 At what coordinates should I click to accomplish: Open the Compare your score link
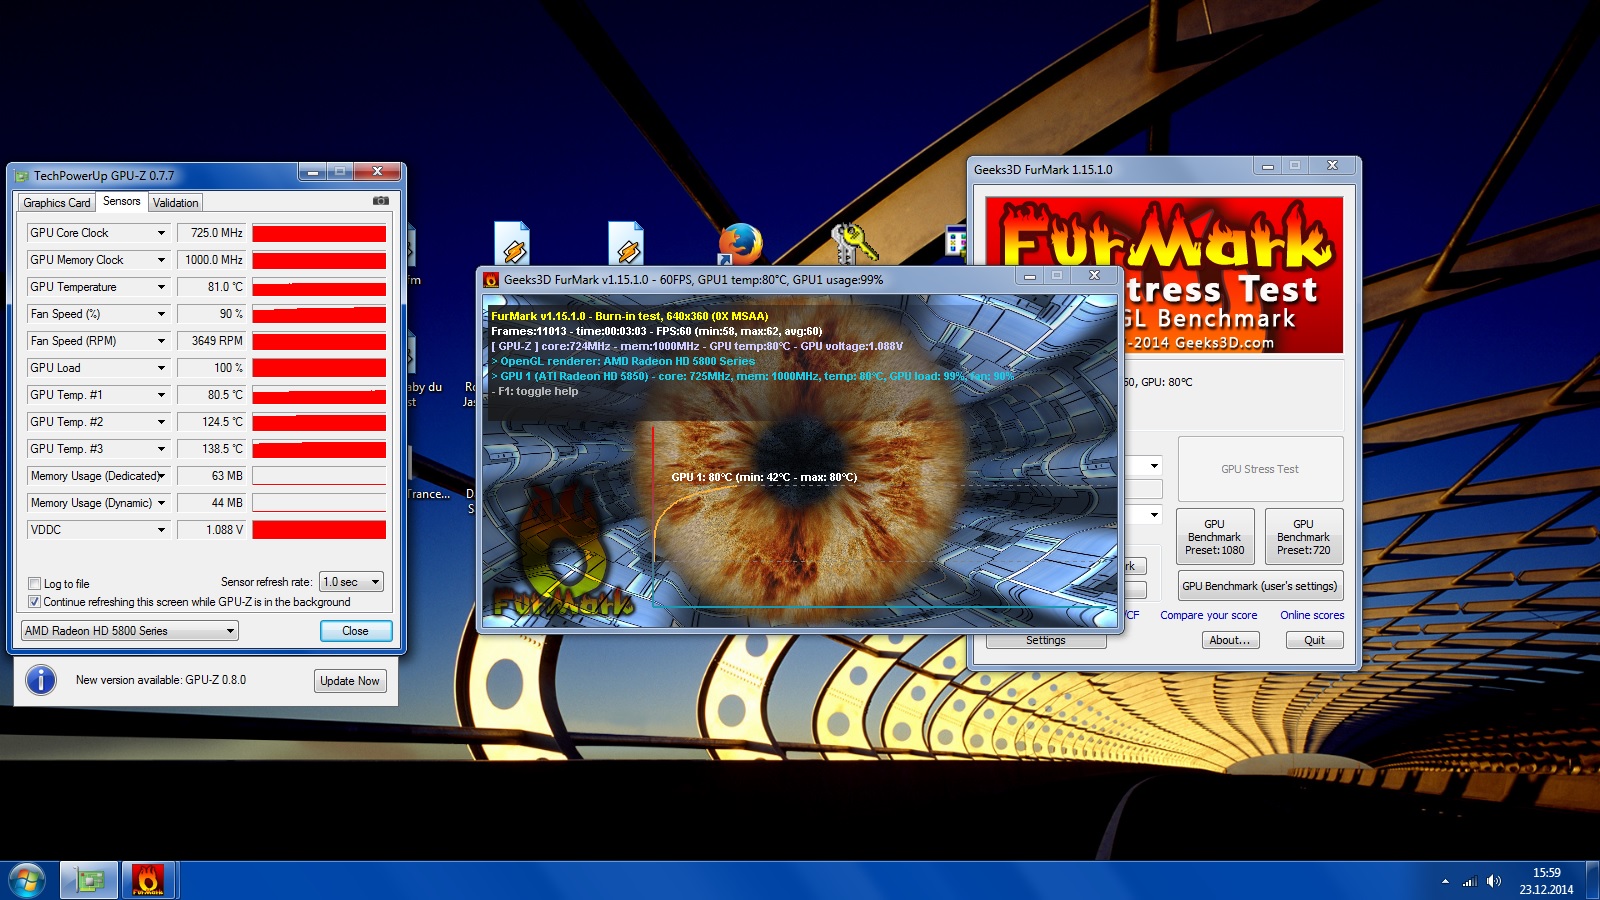1209,615
